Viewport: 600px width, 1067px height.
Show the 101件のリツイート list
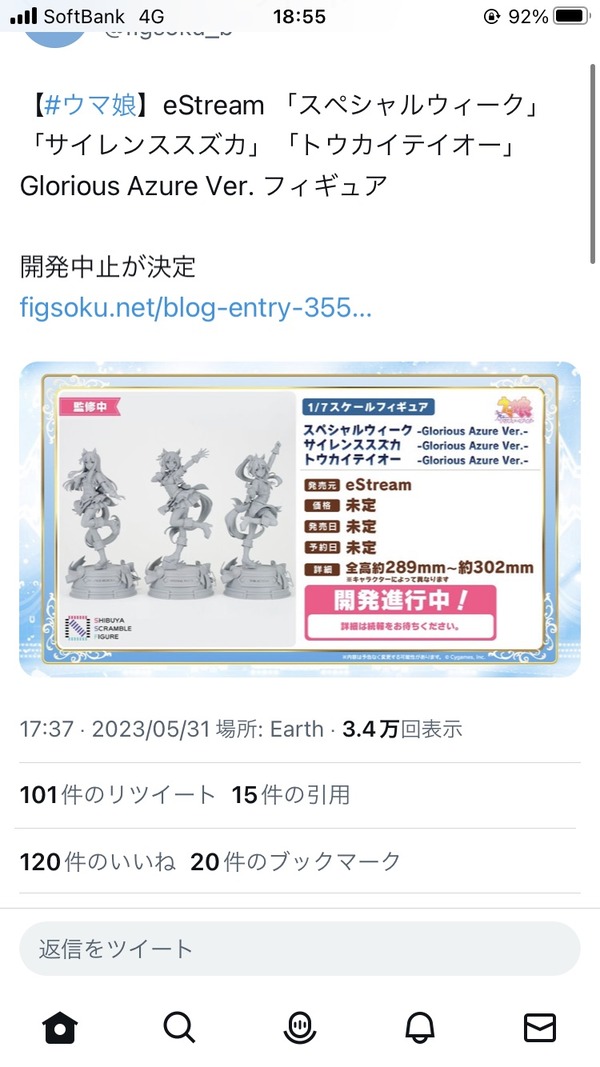pos(117,795)
